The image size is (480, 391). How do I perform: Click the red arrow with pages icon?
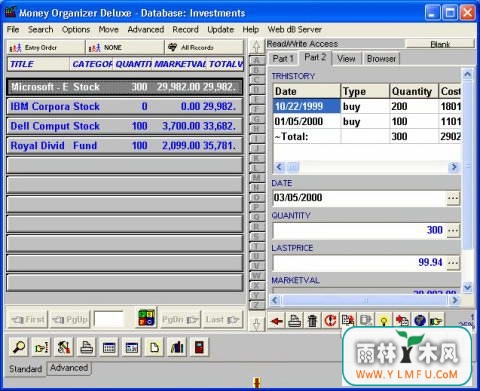(402, 321)
